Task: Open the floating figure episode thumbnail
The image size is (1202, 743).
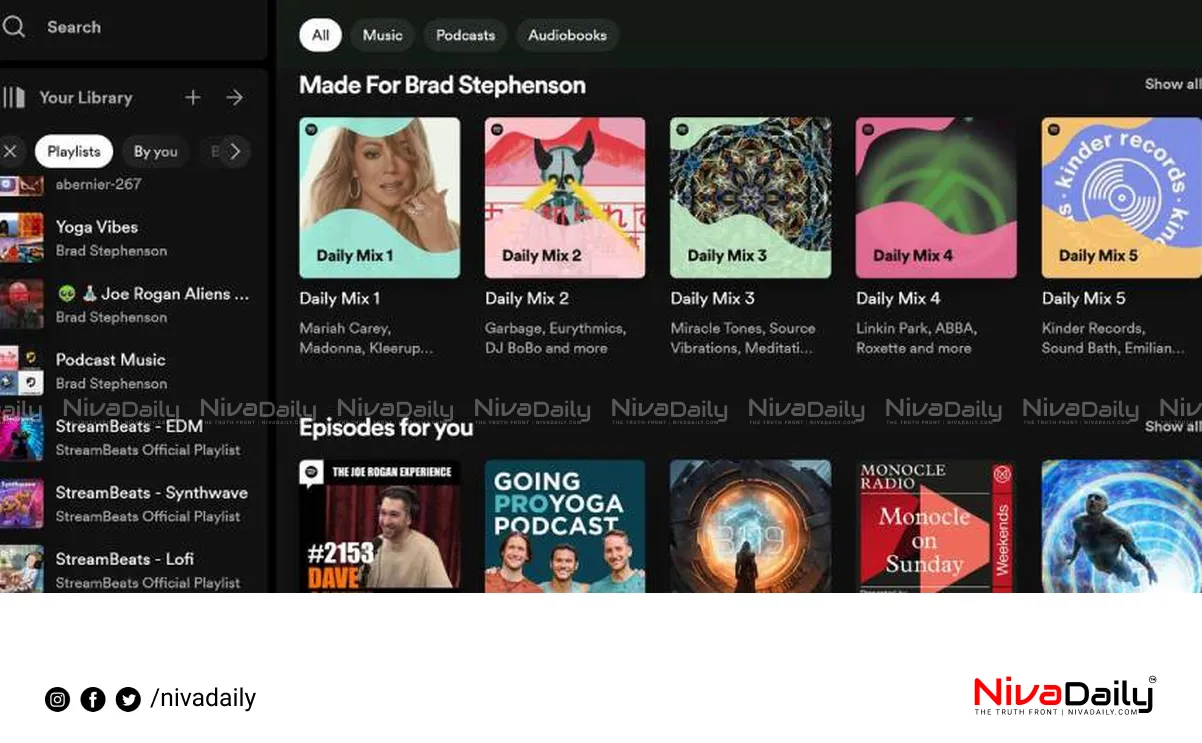Action: point(1121,526)
